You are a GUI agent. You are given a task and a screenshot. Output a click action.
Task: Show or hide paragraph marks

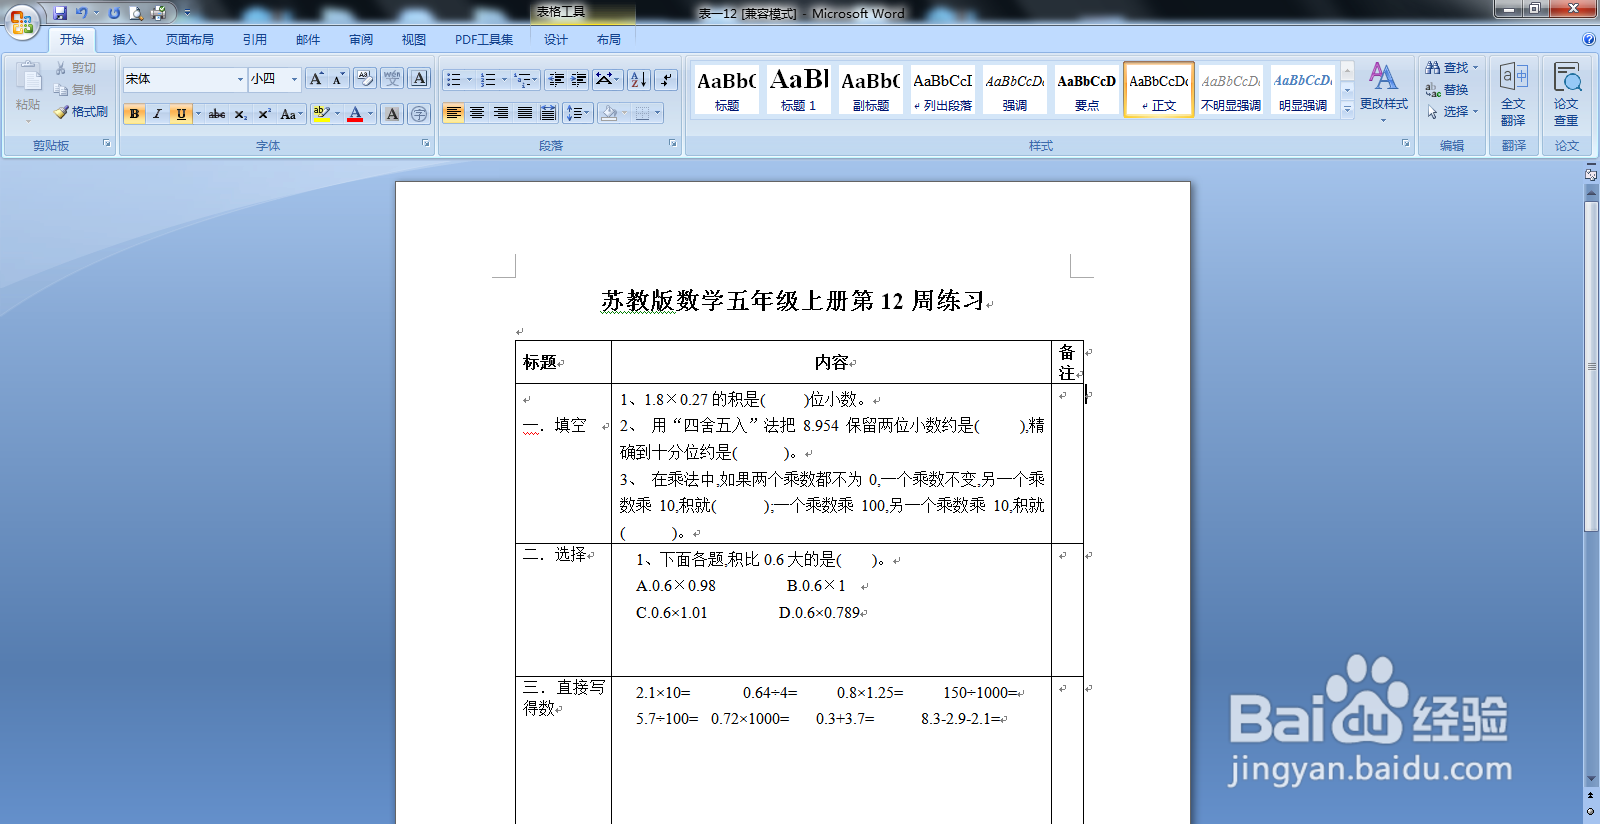666,80
